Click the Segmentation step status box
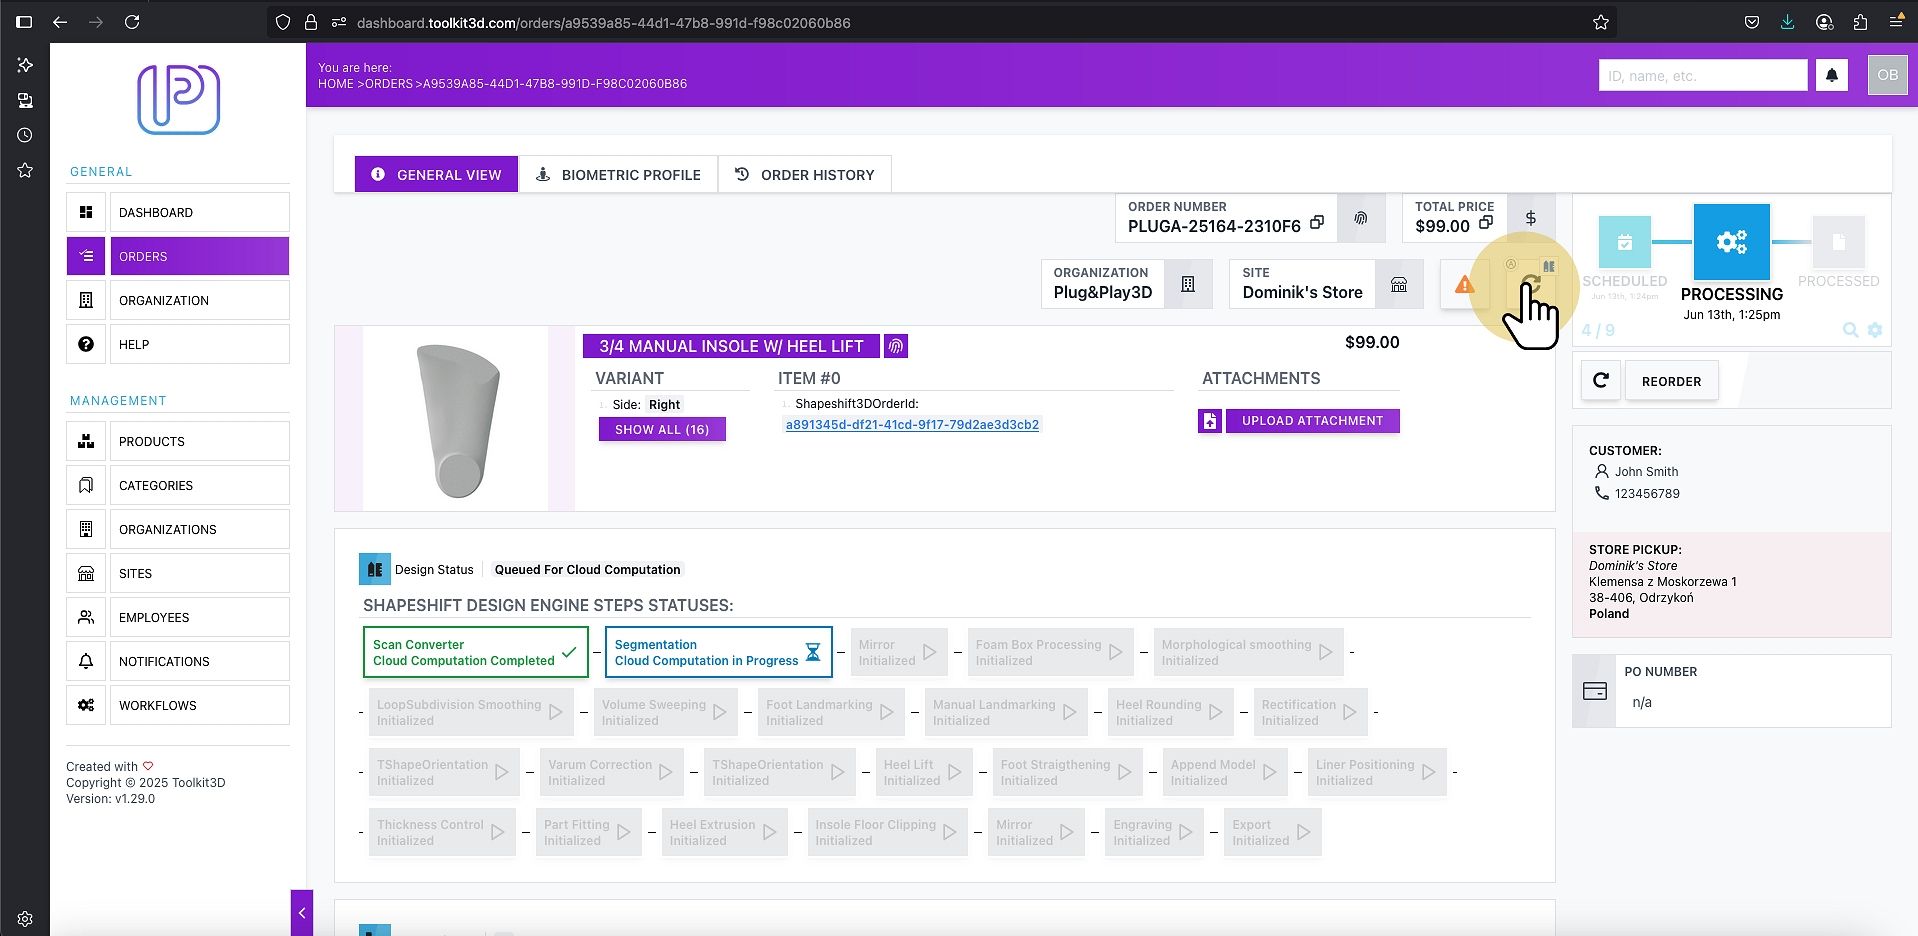The height and width of the screenshot is (936, 1918). 718,652
